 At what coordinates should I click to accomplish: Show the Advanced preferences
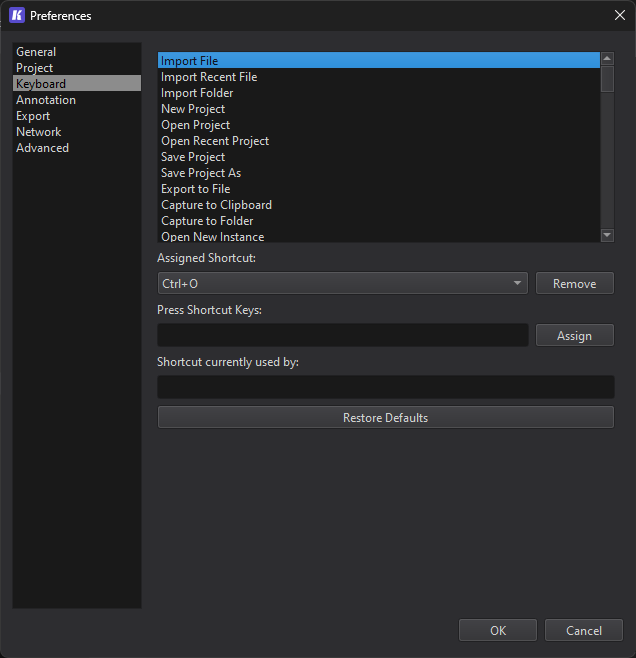(43, 148)
